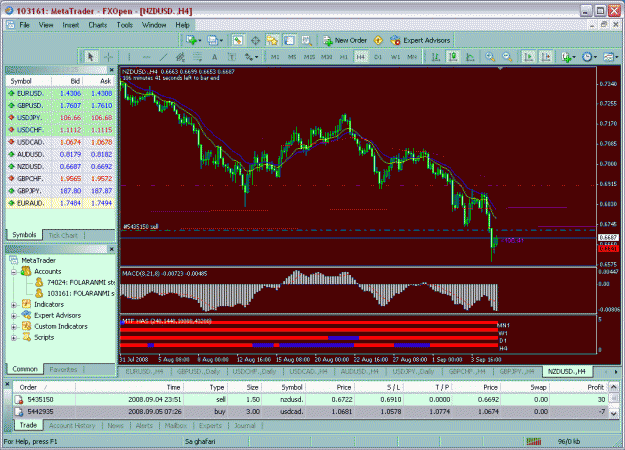Open the Journal tab in terminal
Image resolution: width=625 pixels, height=450 pixels.
tap(245, 426)
